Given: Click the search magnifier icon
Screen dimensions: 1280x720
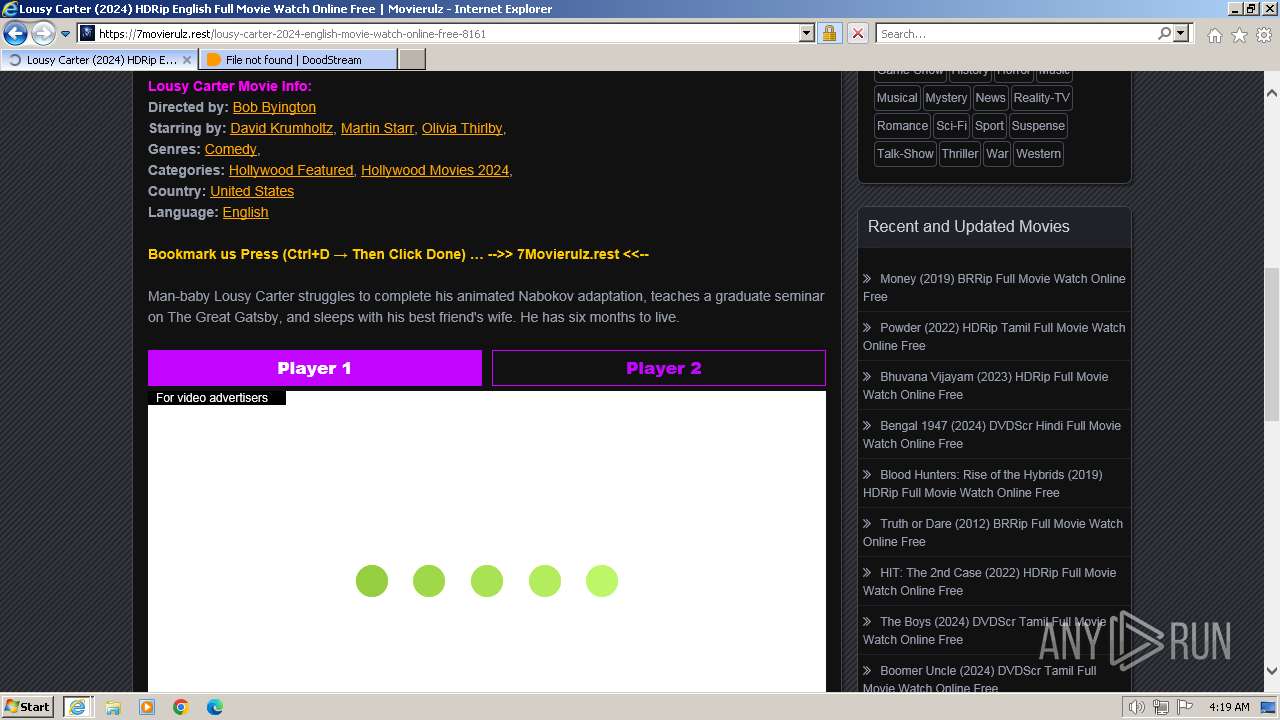Looking at the screenshot, I should click(x=1164, y=33).
